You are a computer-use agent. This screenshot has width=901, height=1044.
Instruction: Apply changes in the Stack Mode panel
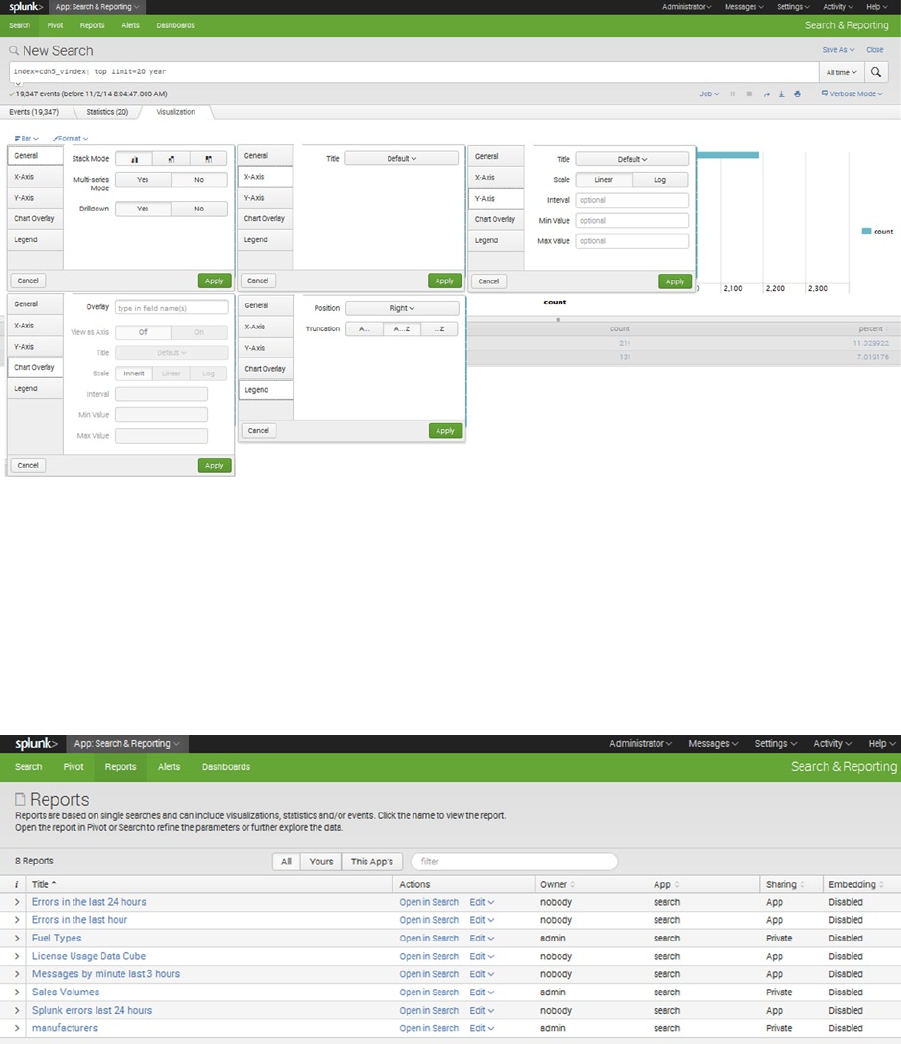tap(214, 281)
